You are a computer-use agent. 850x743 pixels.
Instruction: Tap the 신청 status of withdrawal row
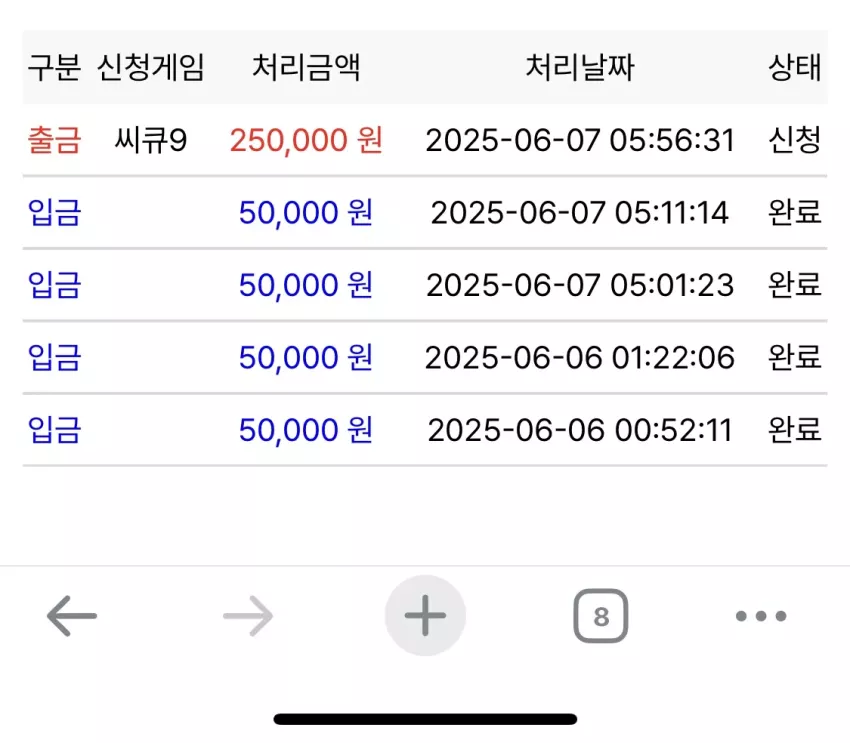click(x=795, y=140)
